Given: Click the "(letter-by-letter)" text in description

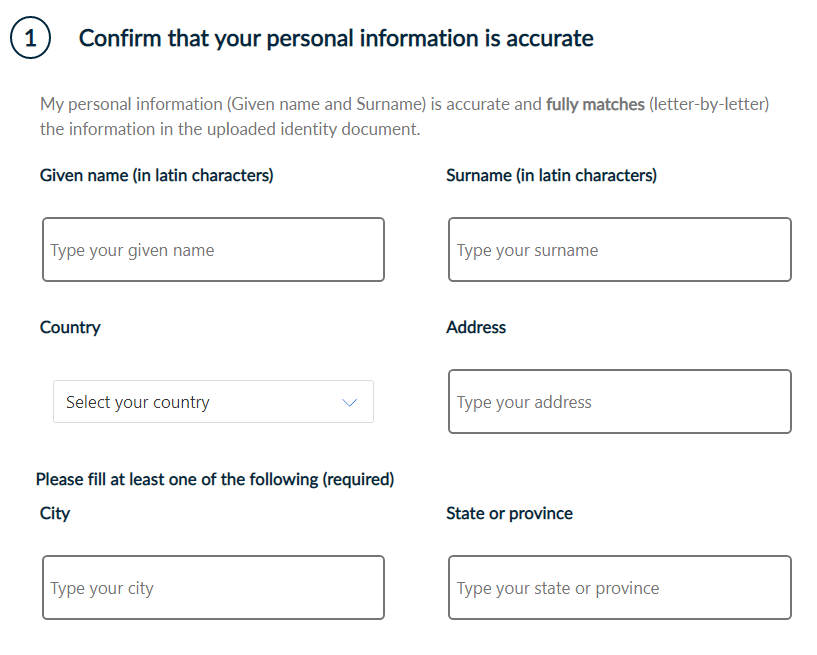Looking at the screenshot, I should coord(709,104).
